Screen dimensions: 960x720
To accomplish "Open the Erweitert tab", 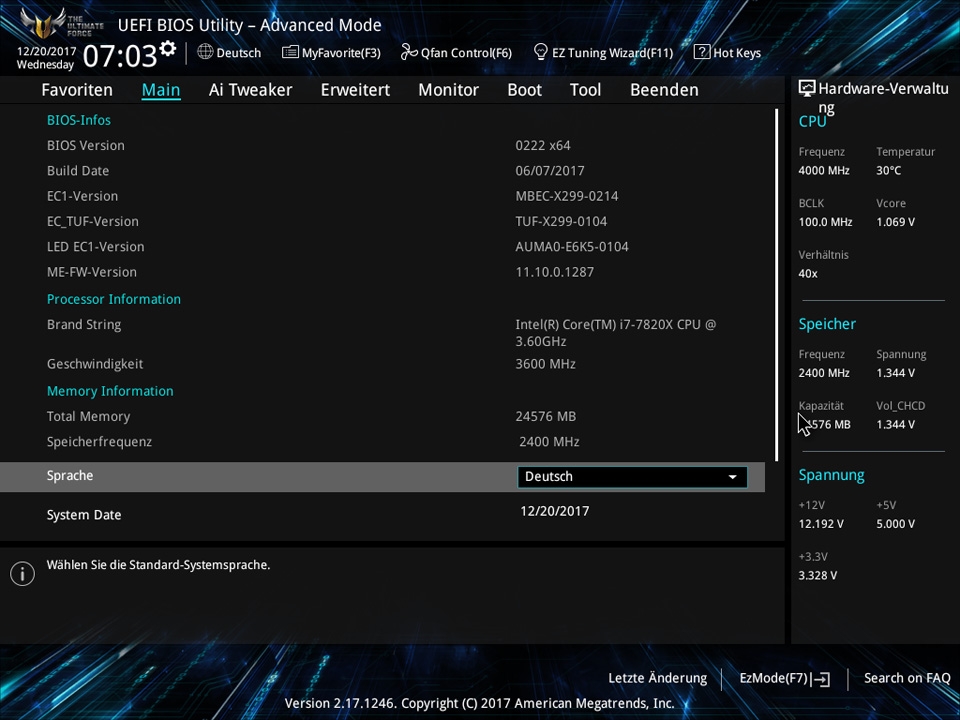I will point(355,90).
